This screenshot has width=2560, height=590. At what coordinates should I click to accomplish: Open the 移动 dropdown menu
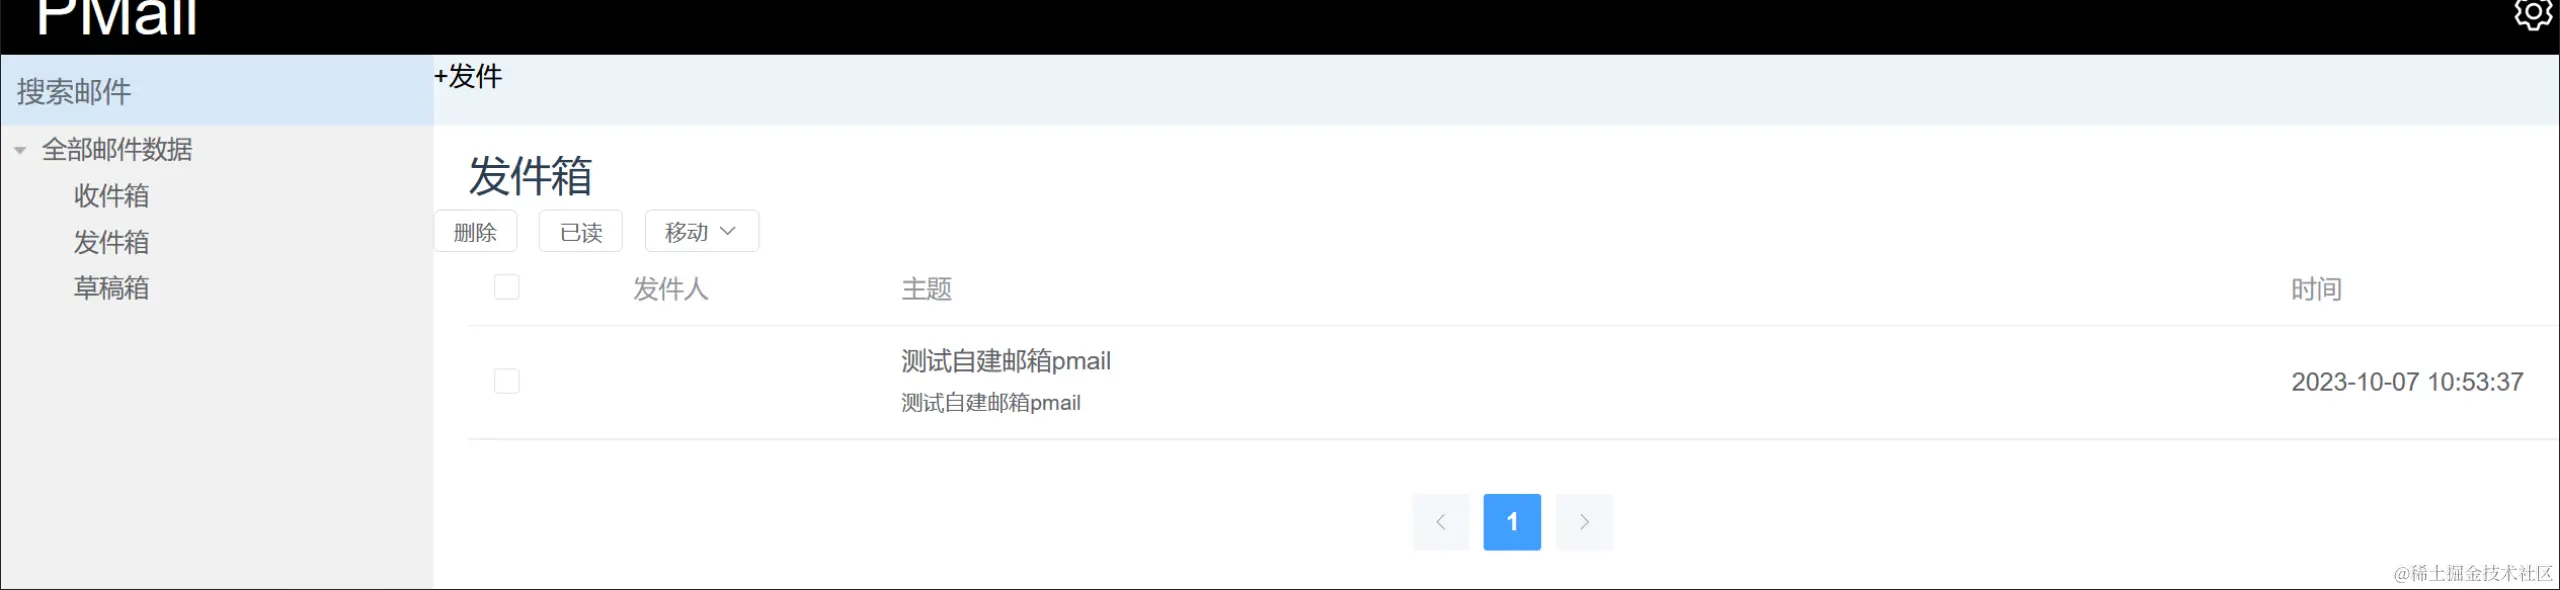click(x=701, y=232)
